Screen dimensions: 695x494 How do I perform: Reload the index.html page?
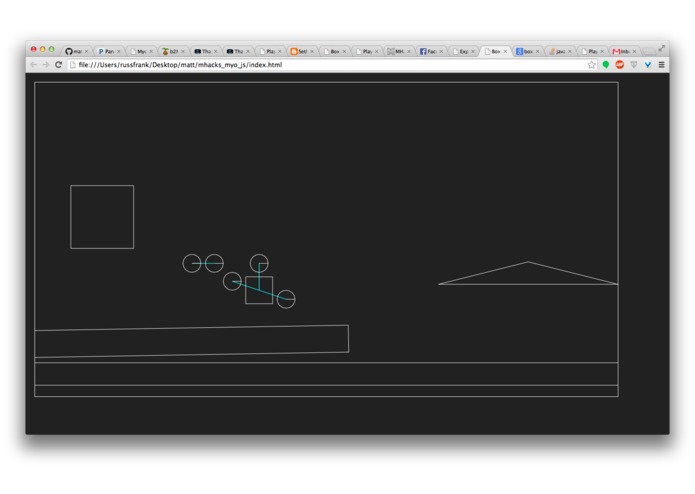58,65
